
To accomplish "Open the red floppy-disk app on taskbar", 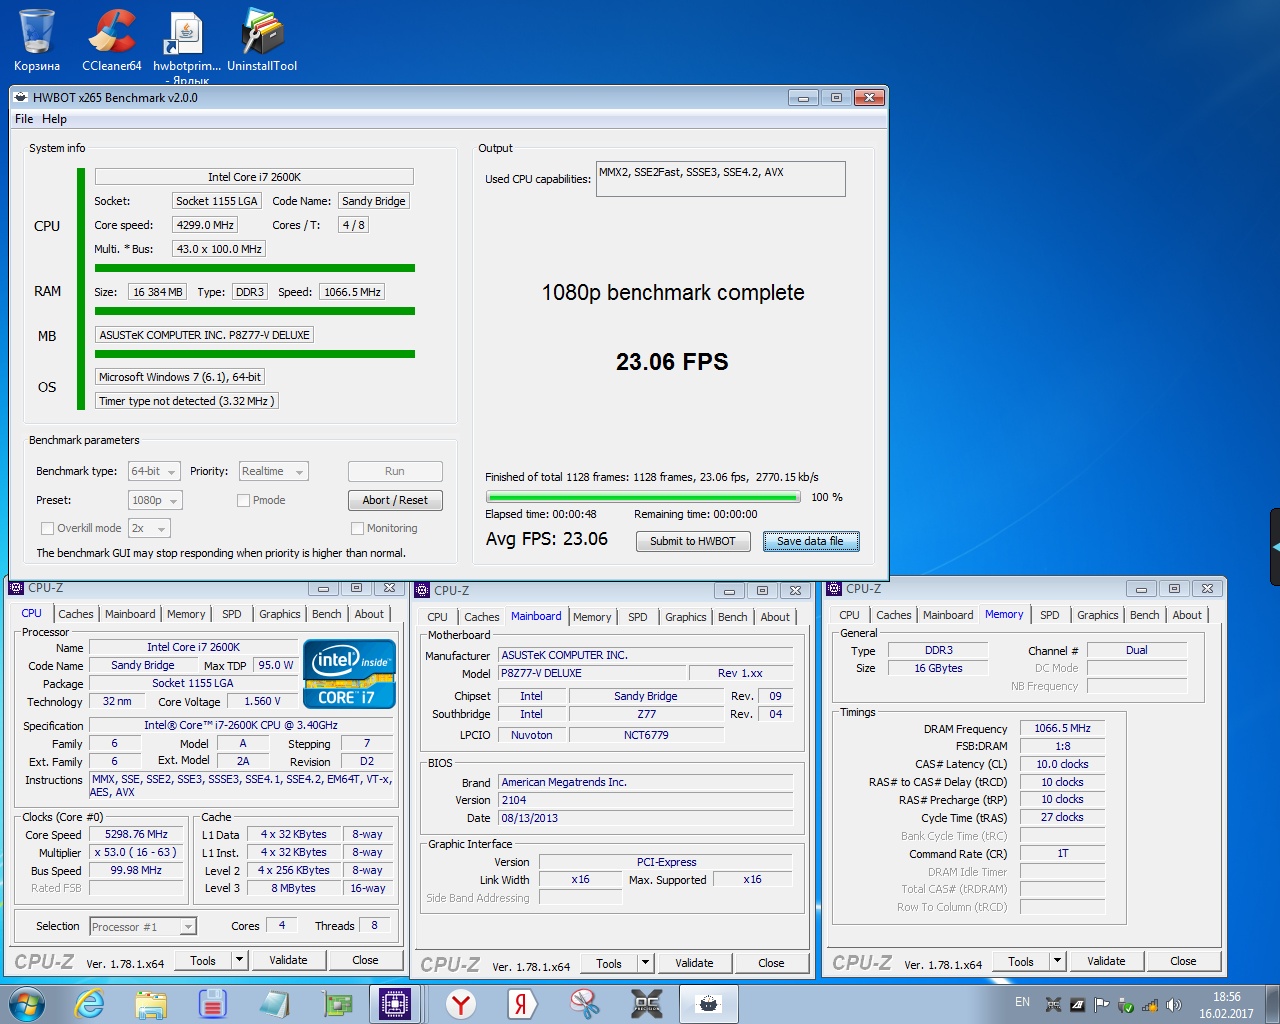I will [x=212, y=1004].
